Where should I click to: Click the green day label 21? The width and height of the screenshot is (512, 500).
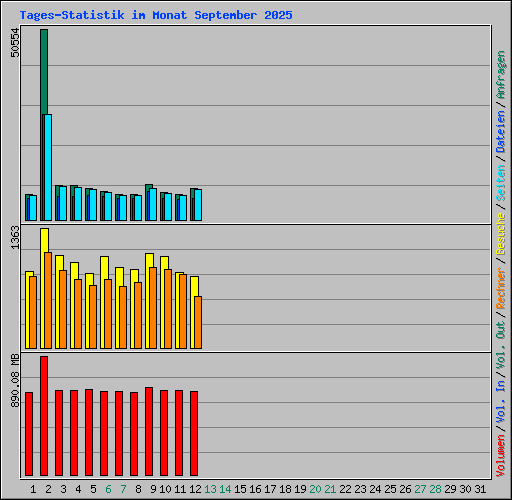click(330, 489)
